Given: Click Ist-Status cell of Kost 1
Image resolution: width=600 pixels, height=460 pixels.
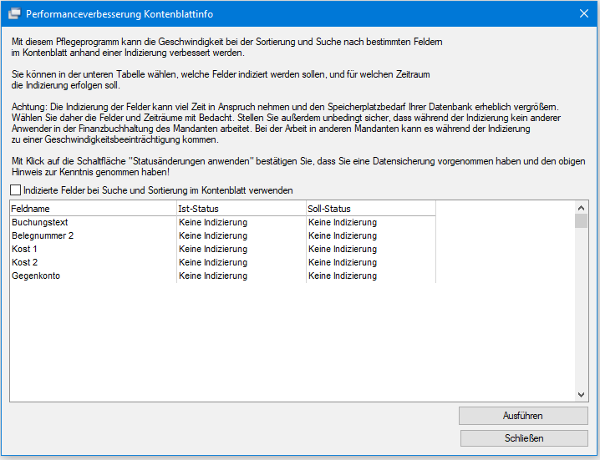Looking at the screenshot, I should click(x=241, y=249).
